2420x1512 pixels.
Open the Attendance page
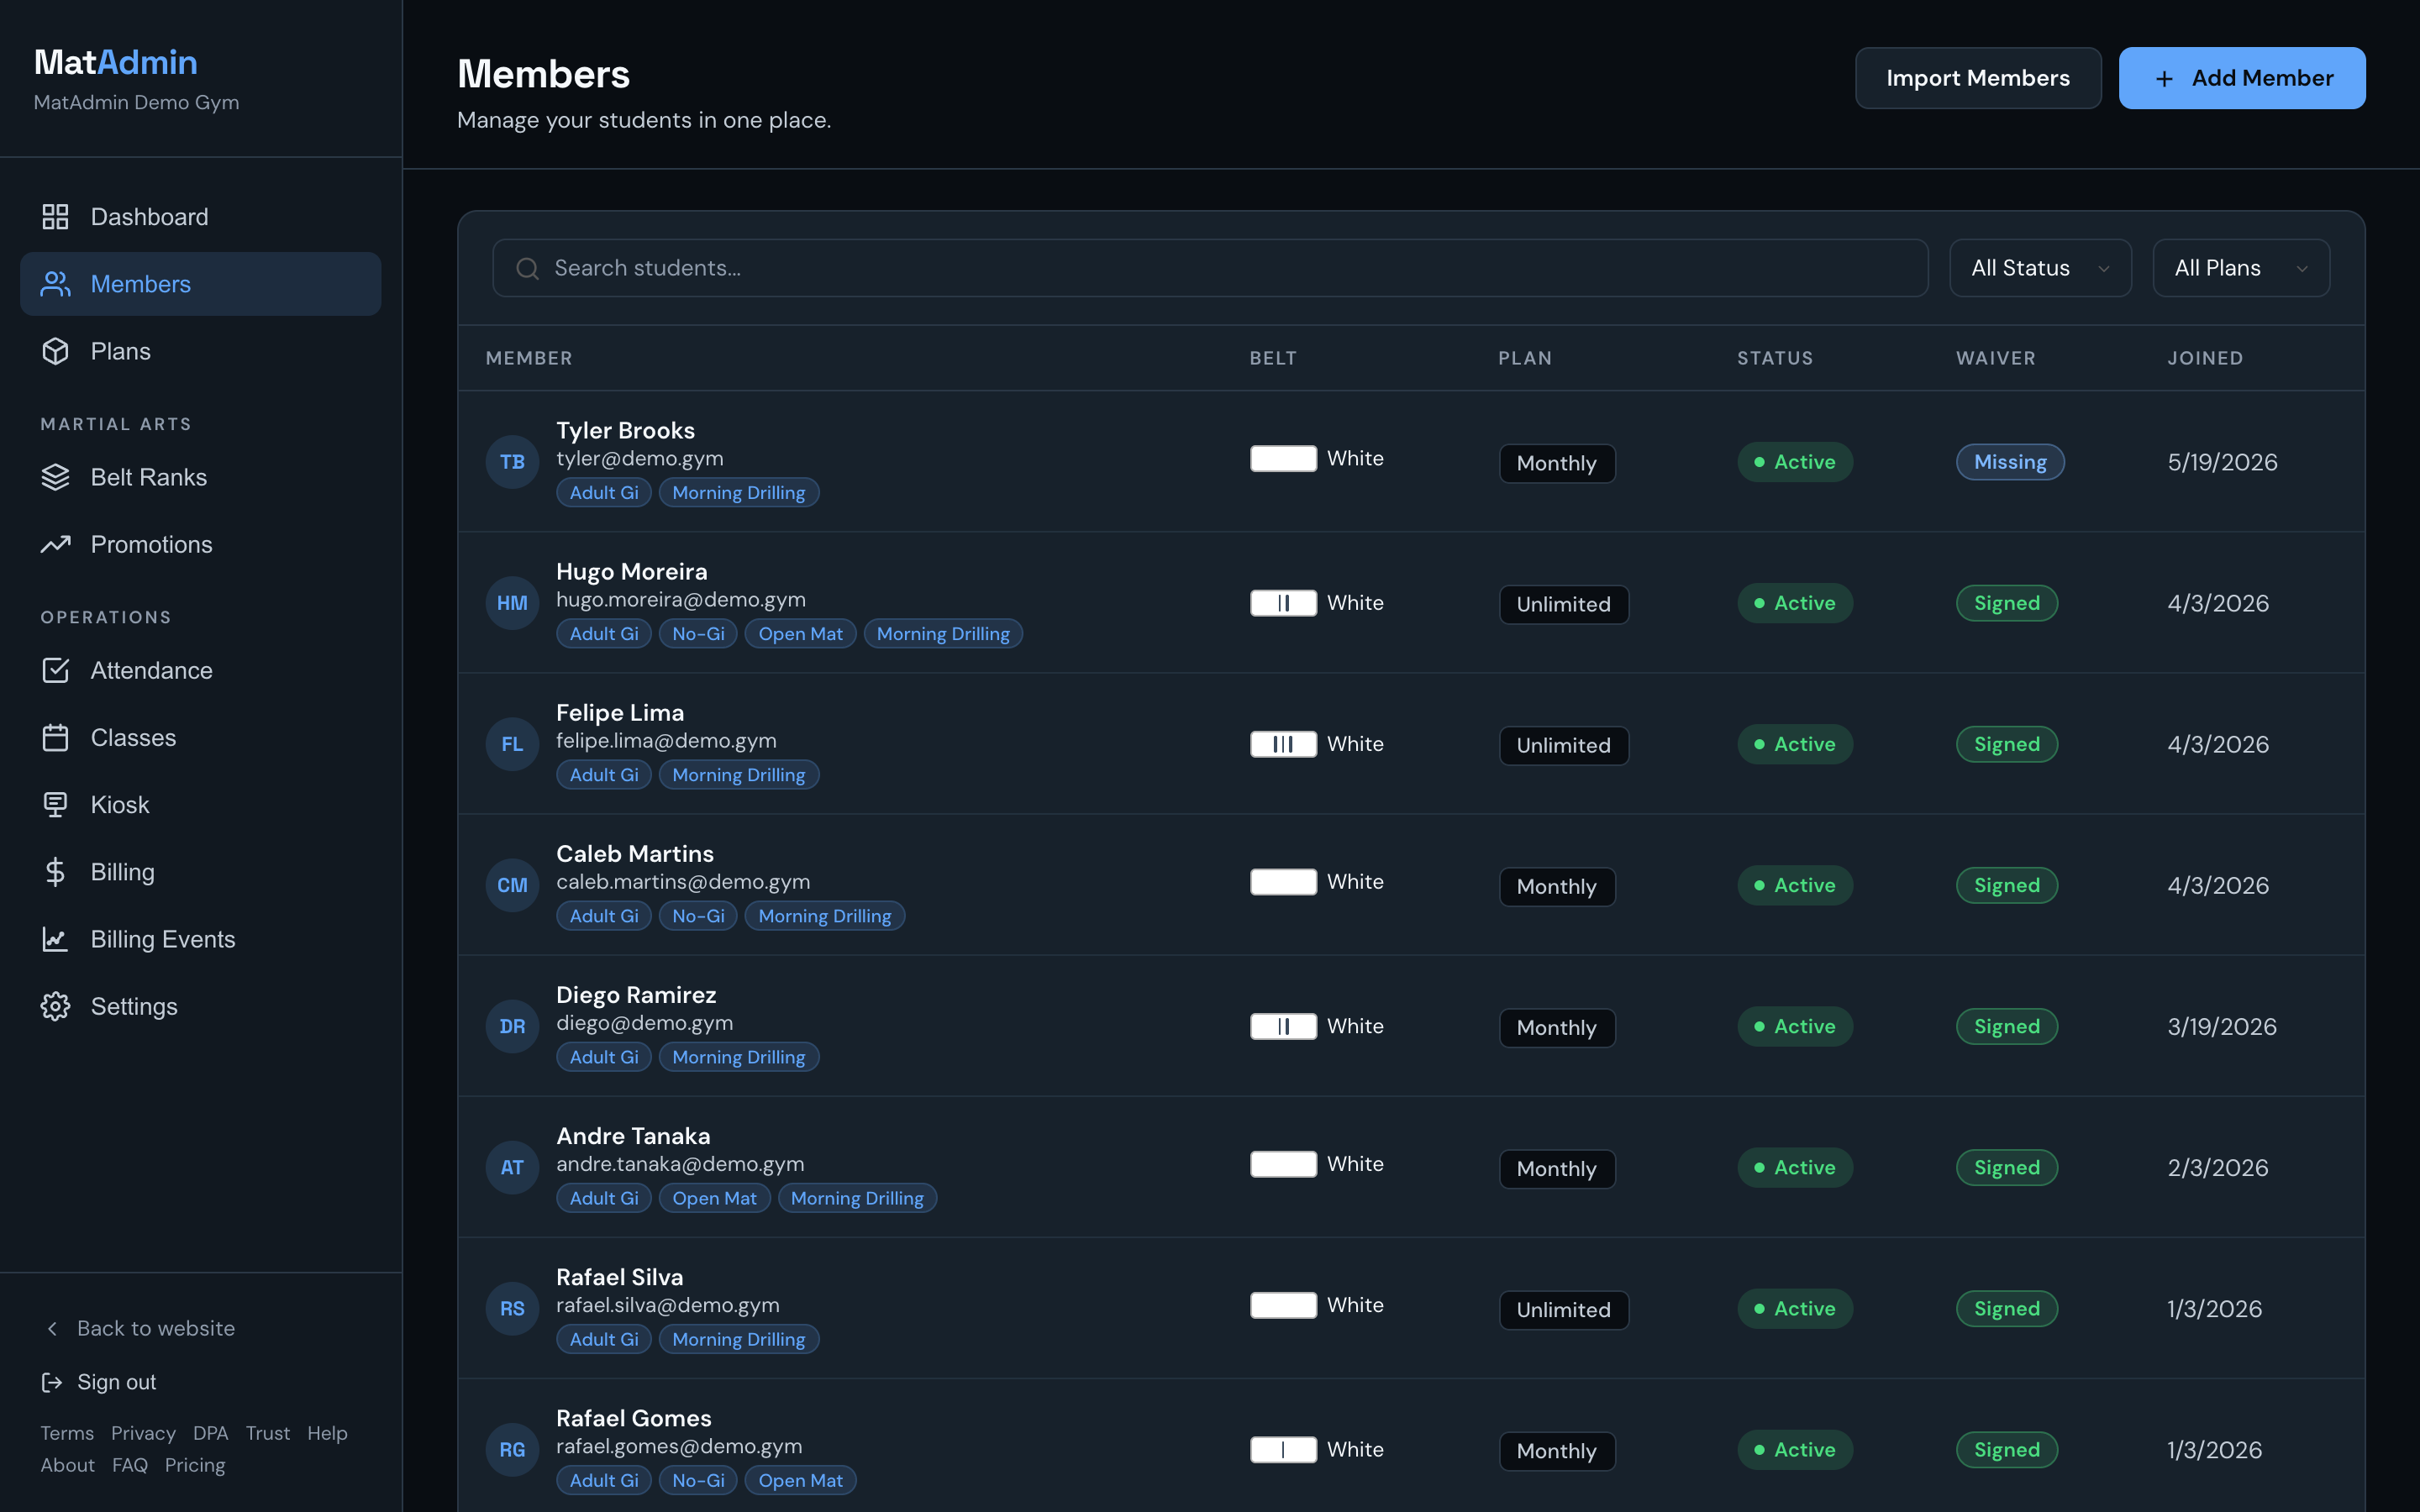coord(200,670)
